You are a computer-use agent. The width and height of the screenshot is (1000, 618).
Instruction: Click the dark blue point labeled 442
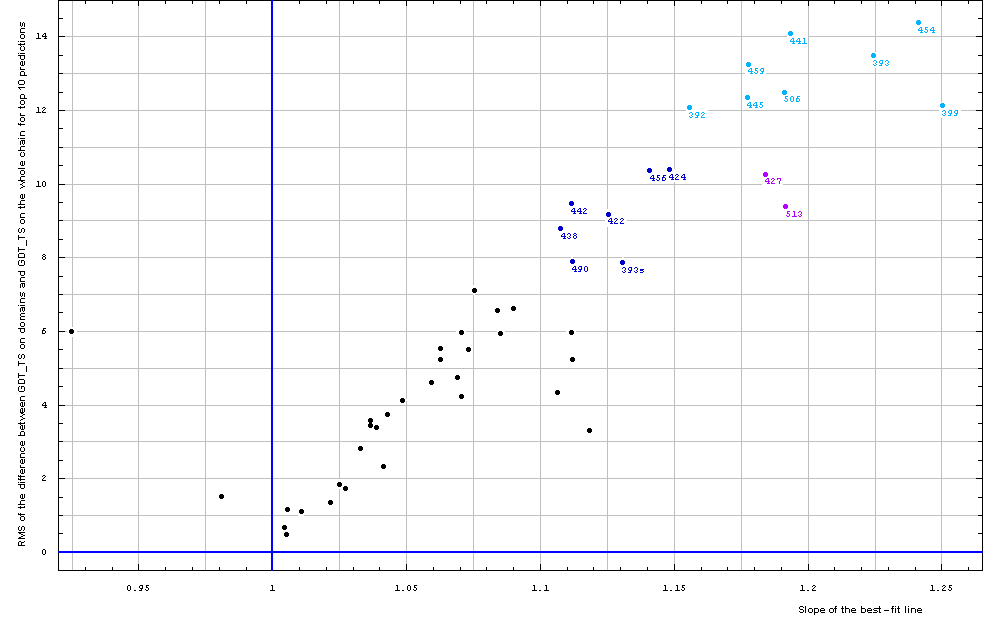coord(571,204)
